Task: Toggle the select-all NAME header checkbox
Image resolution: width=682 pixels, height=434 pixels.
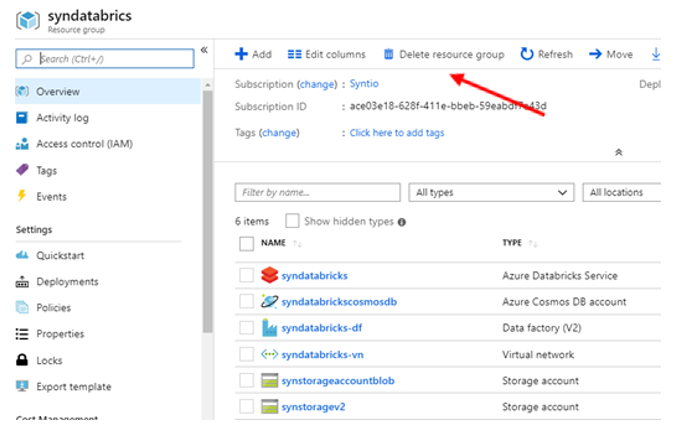Action: coord(247,244)
